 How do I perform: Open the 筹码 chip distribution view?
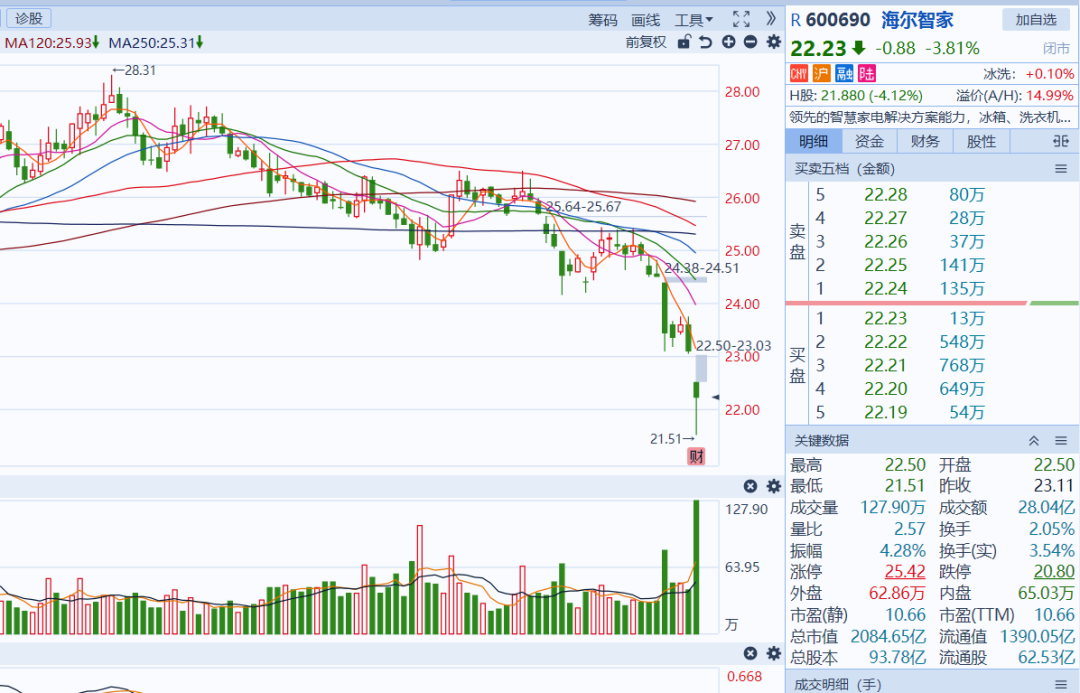[603, 20]
